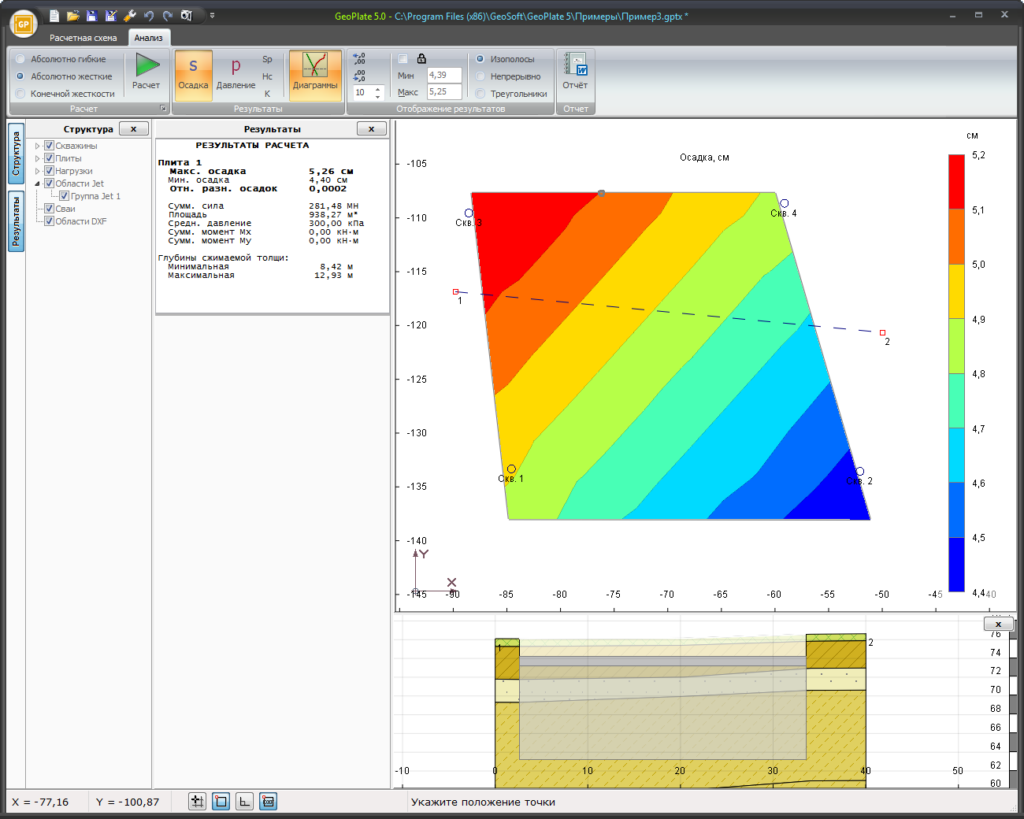The height and width of the screenshot is (819, 1024).
Task: Uncheck the Области DXF checkbox
Action: [x=48, y=221]
